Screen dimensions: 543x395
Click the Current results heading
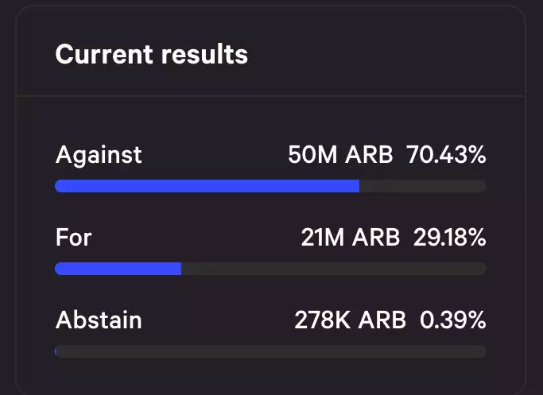pyautogui.click(x=151, y=55)
